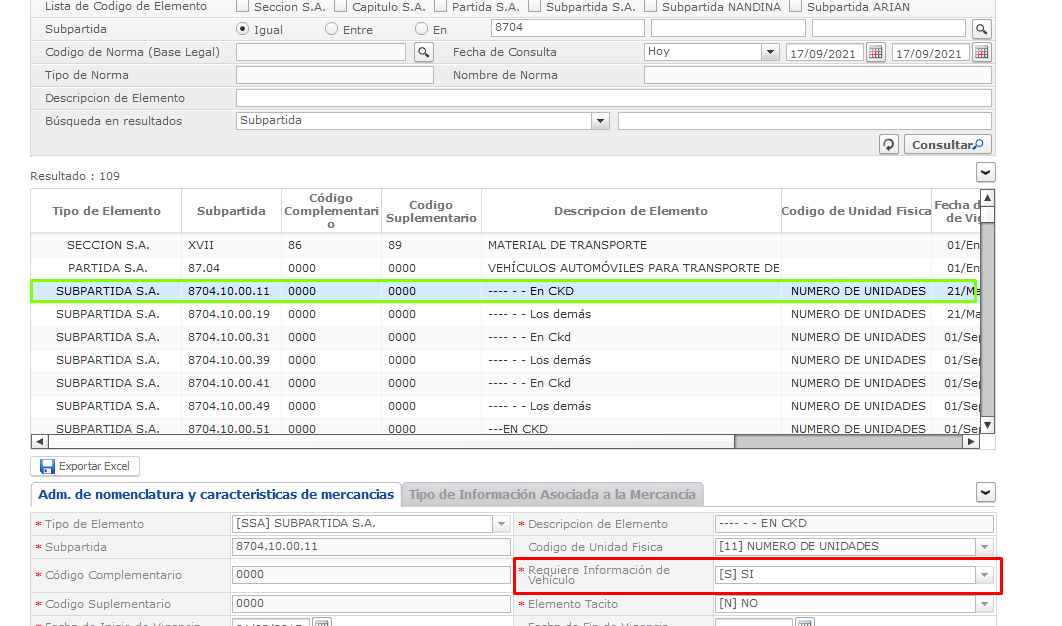Check the Subpartida ARIAN checkbox
1062x626 pixels.
[x=796, y=7]
